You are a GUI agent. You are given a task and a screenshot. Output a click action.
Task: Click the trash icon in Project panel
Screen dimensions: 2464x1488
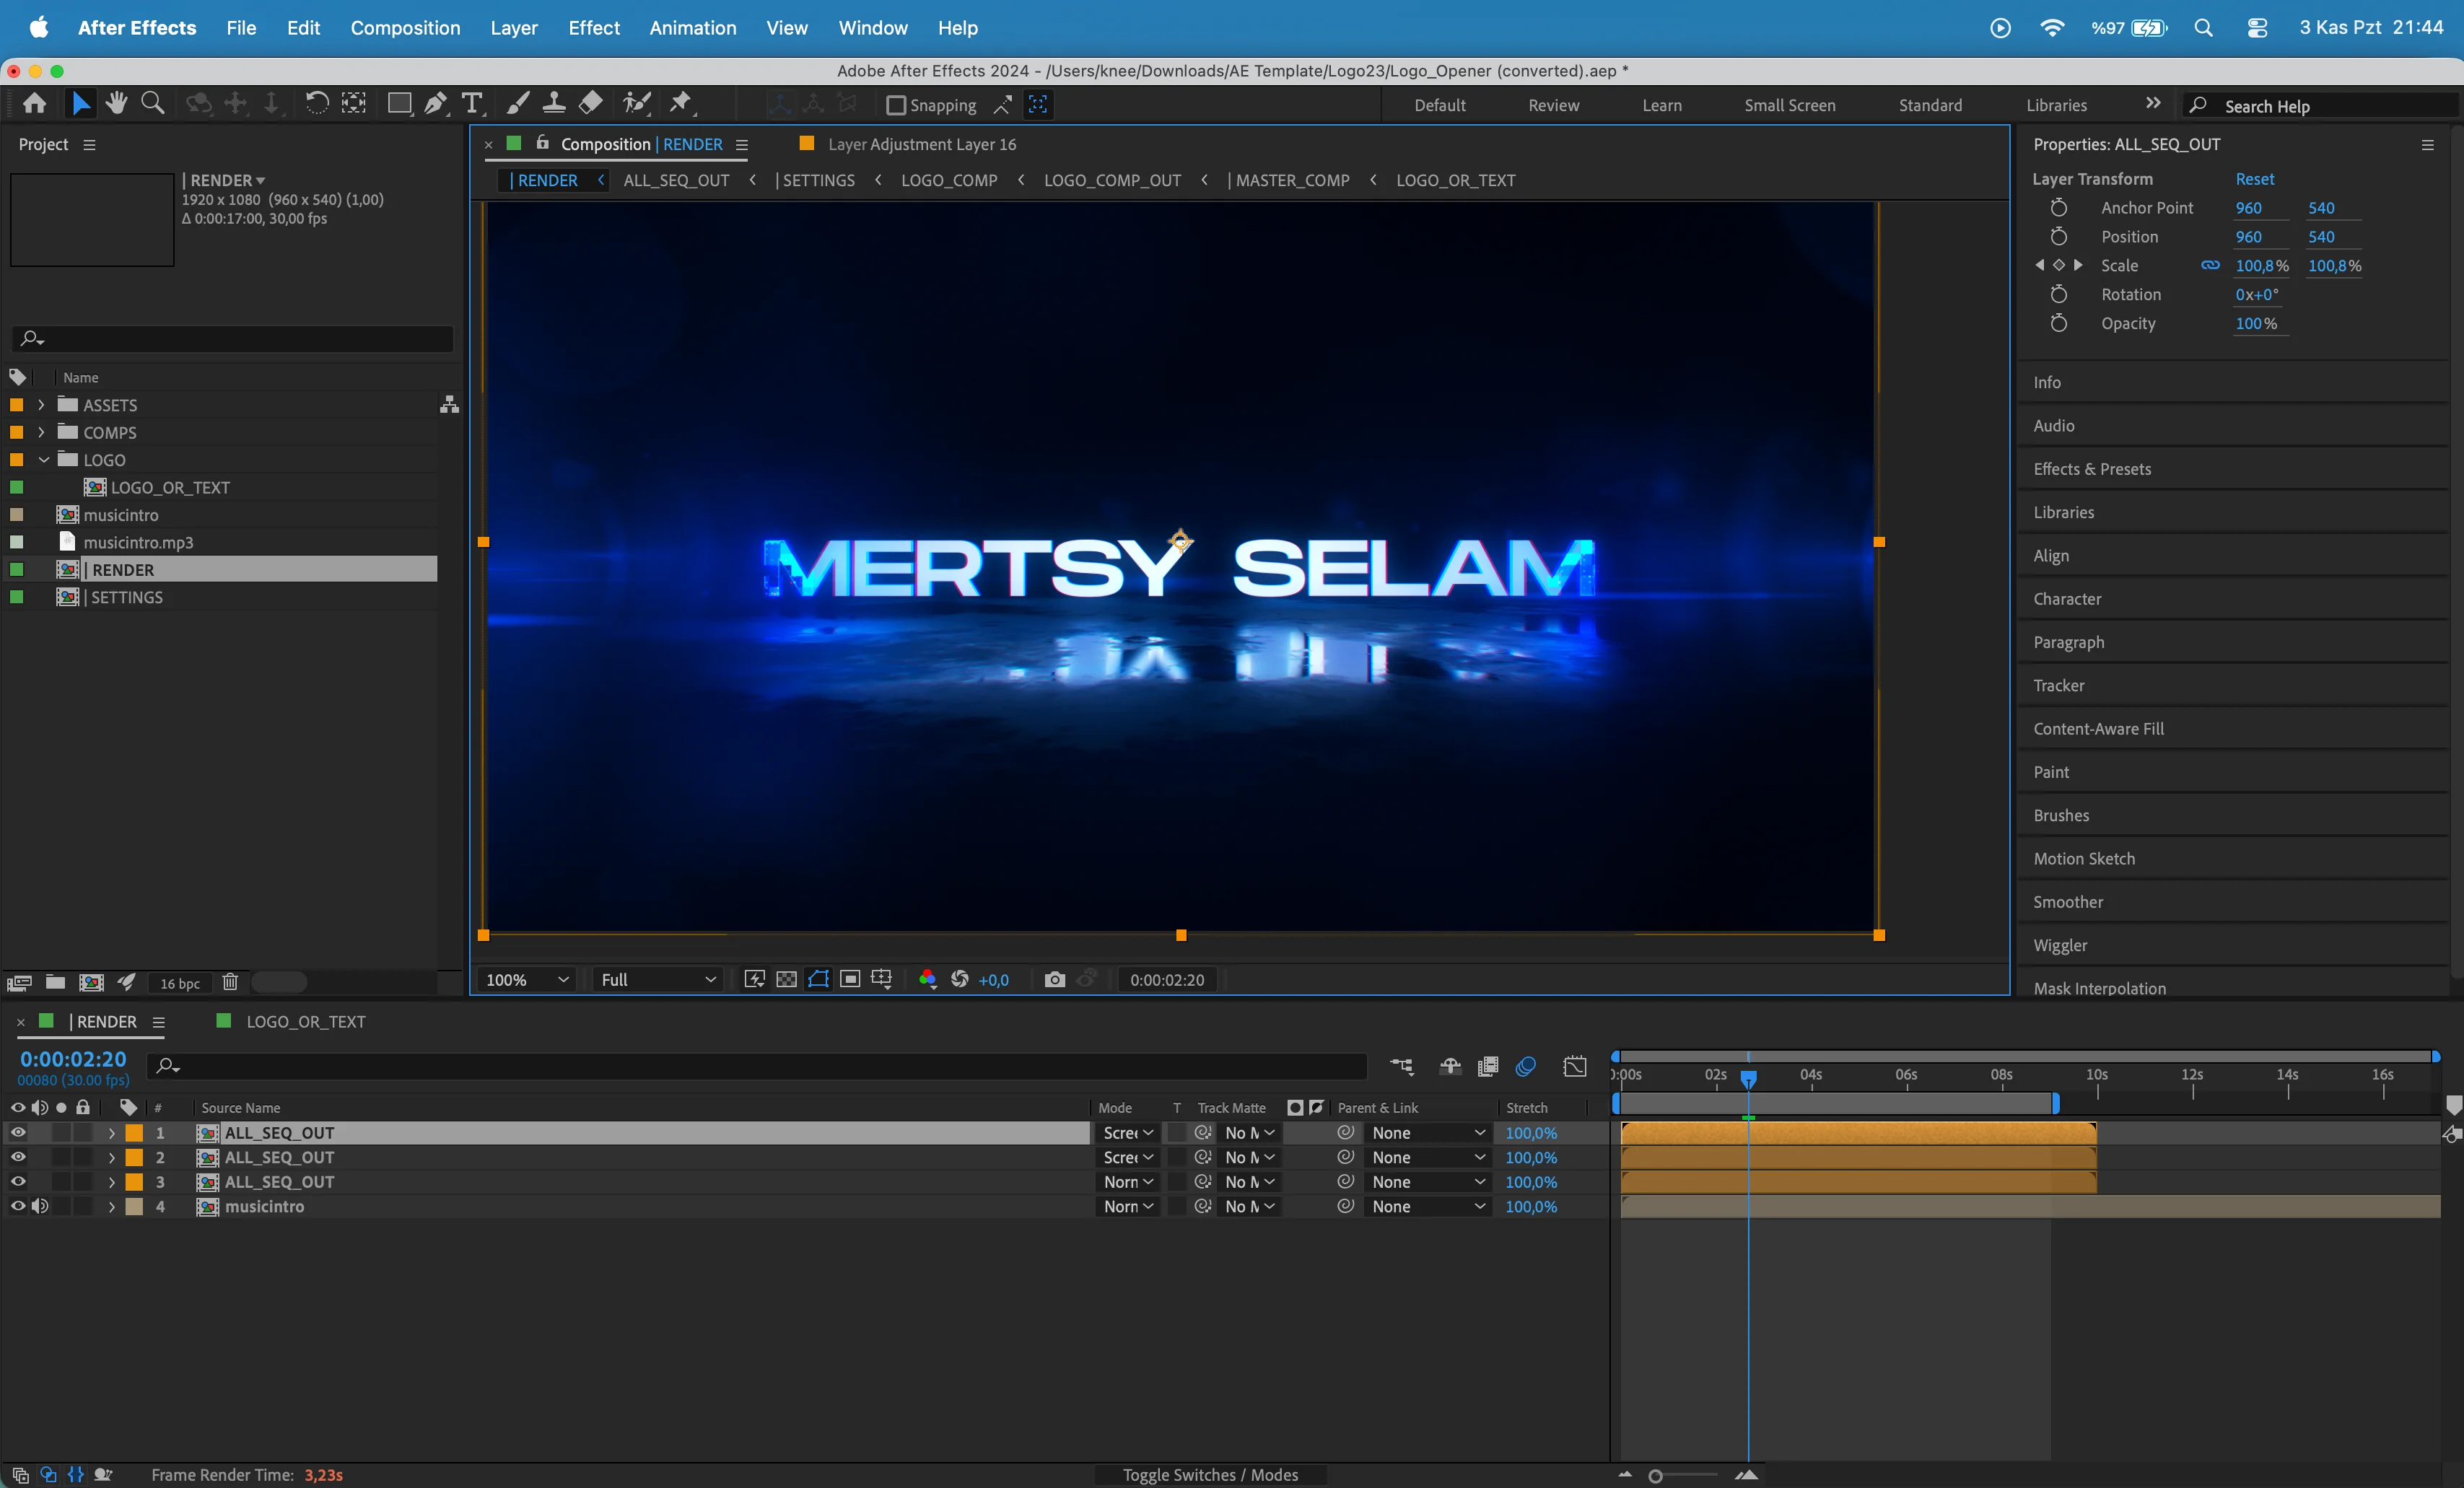point(230,982)
